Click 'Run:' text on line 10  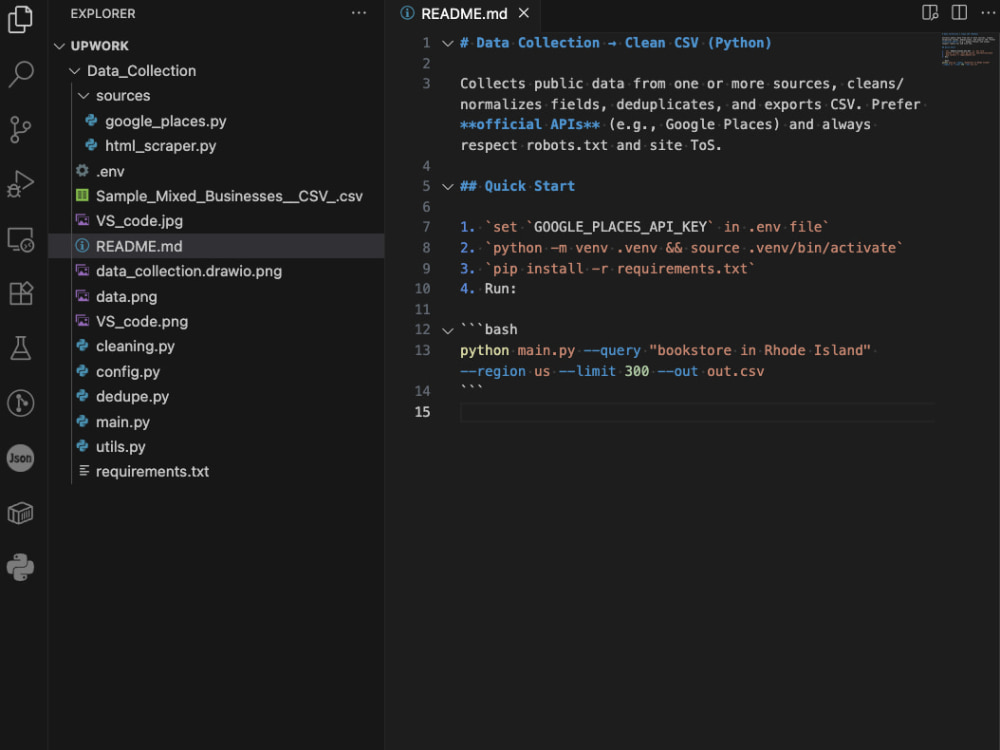[x=501, y=289]
